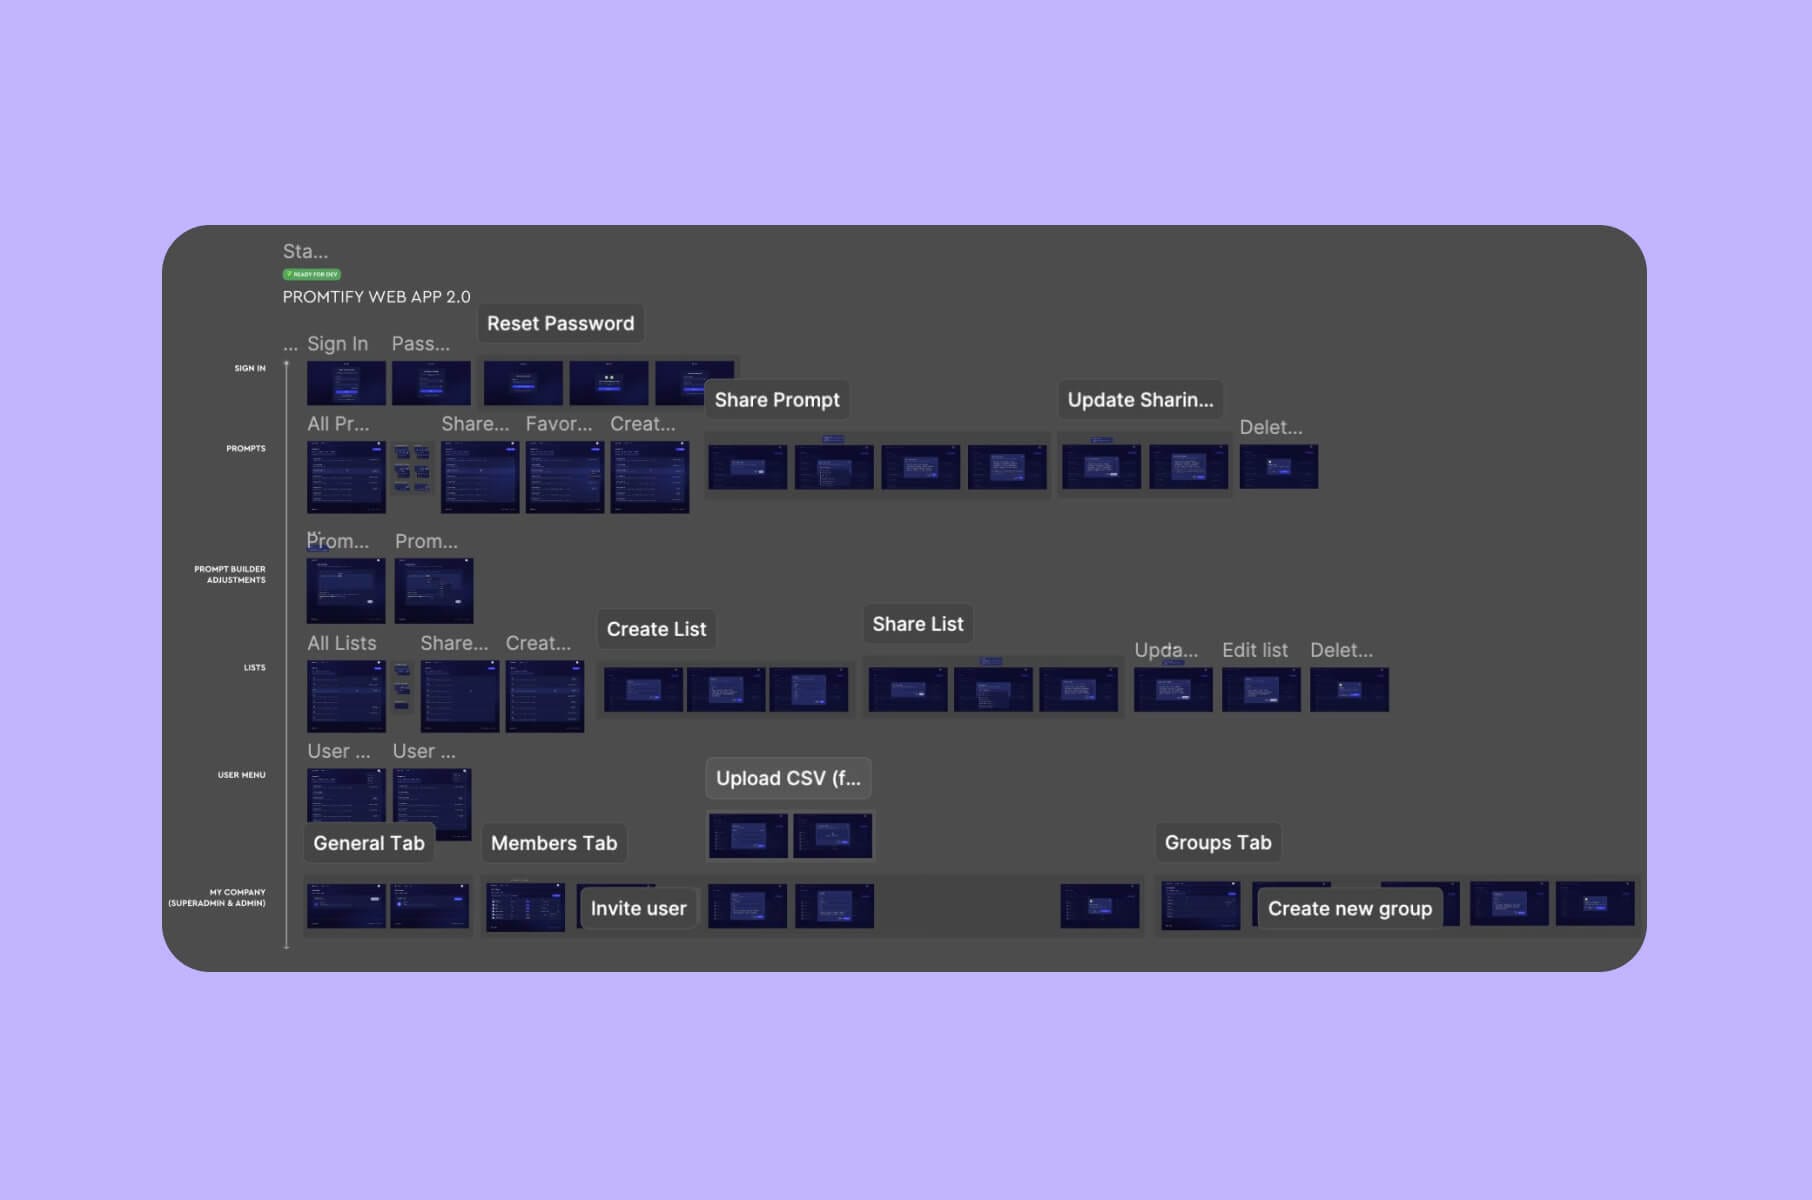Screen dimensions: 1812x1200
Task: Click the "Upload CSV (f..." group label
Action: click(788, 778)
